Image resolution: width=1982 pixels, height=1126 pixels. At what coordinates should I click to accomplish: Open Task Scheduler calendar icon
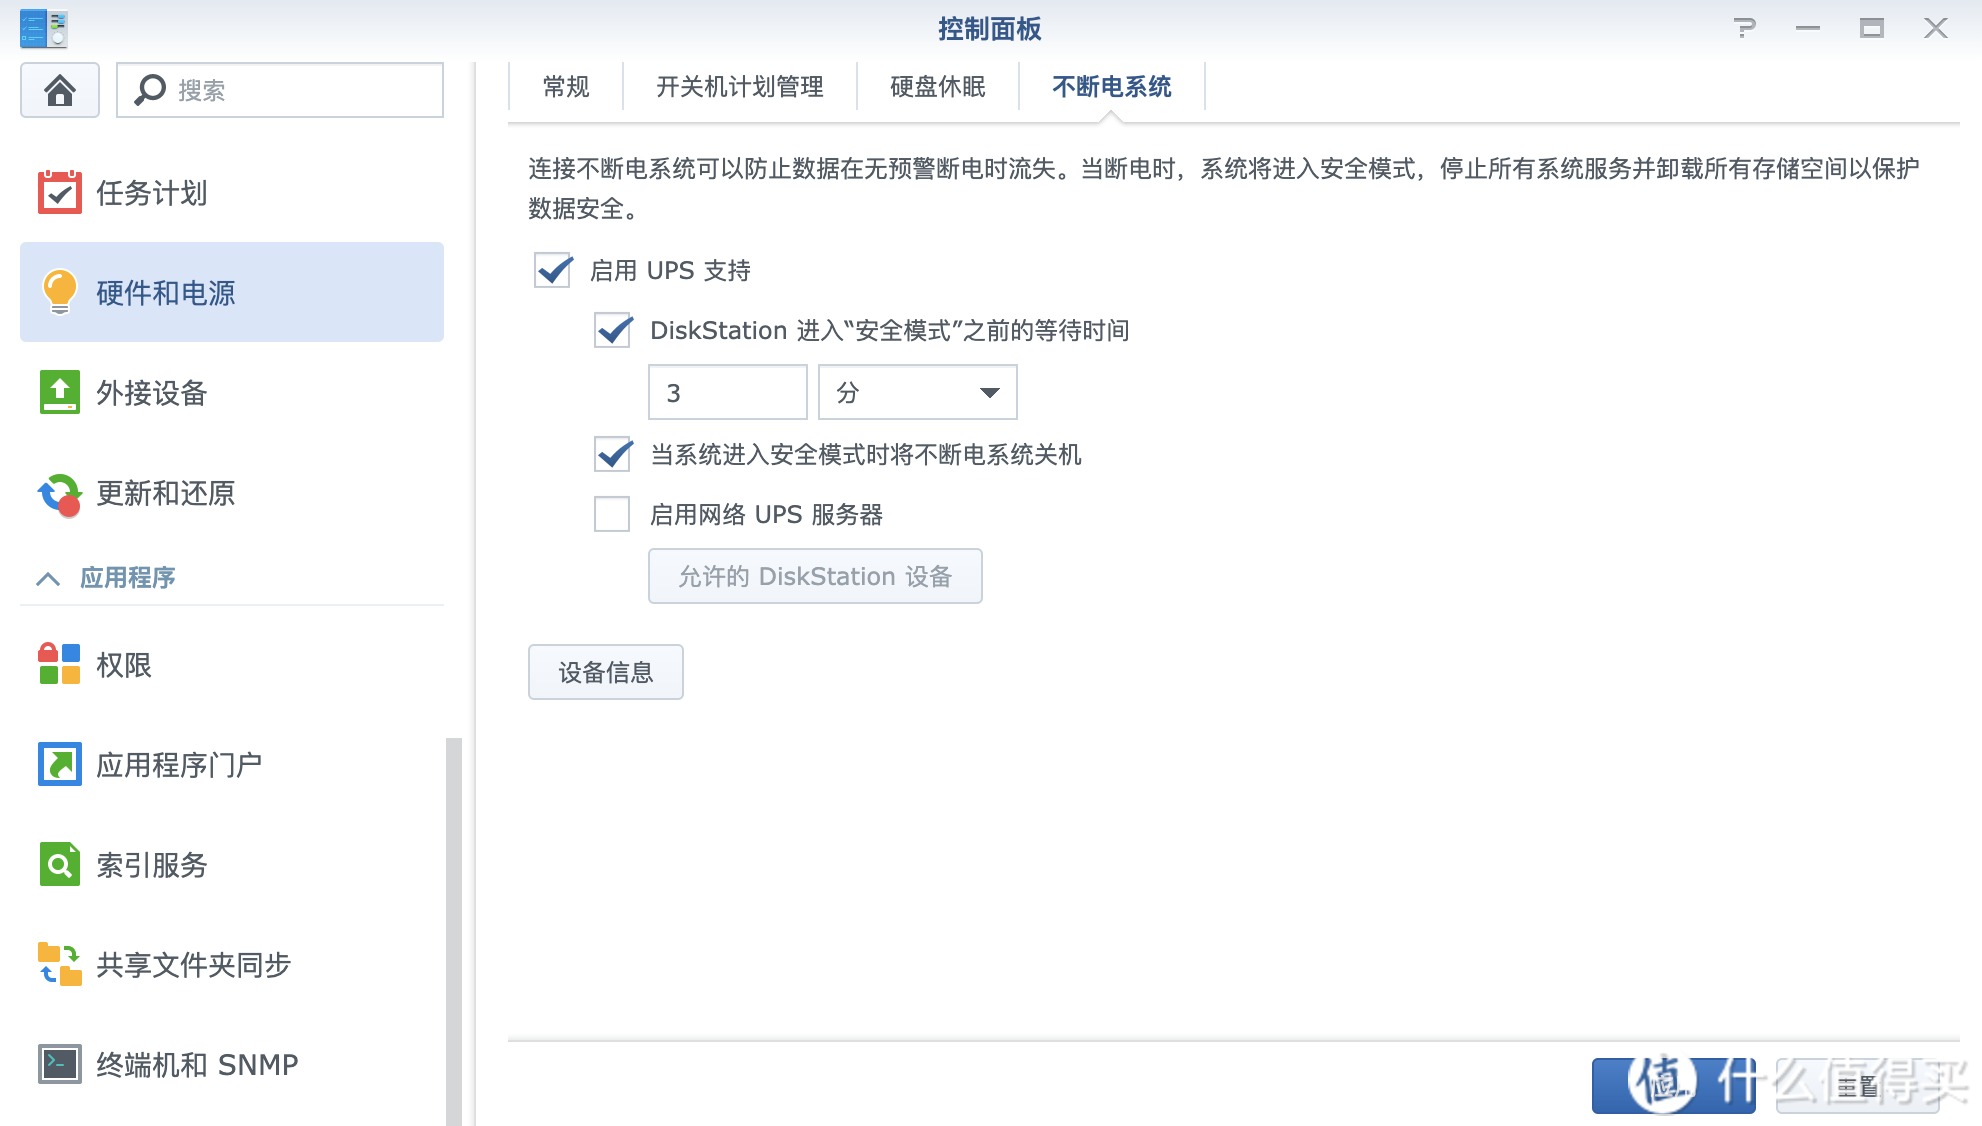[x=60, y=192]
